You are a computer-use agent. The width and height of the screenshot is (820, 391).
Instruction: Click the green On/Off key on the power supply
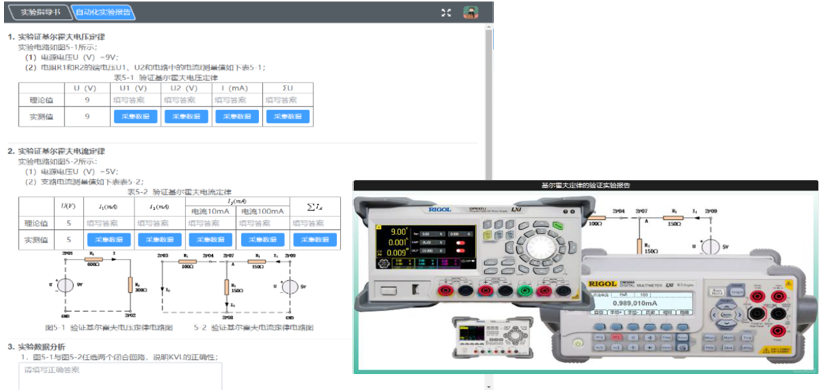(557, 226)
